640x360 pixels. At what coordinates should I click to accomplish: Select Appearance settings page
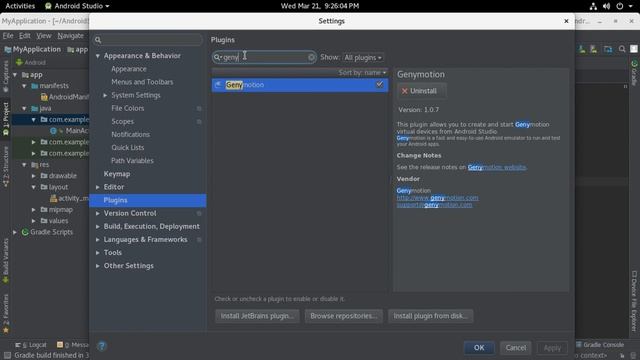pos(129,69)
